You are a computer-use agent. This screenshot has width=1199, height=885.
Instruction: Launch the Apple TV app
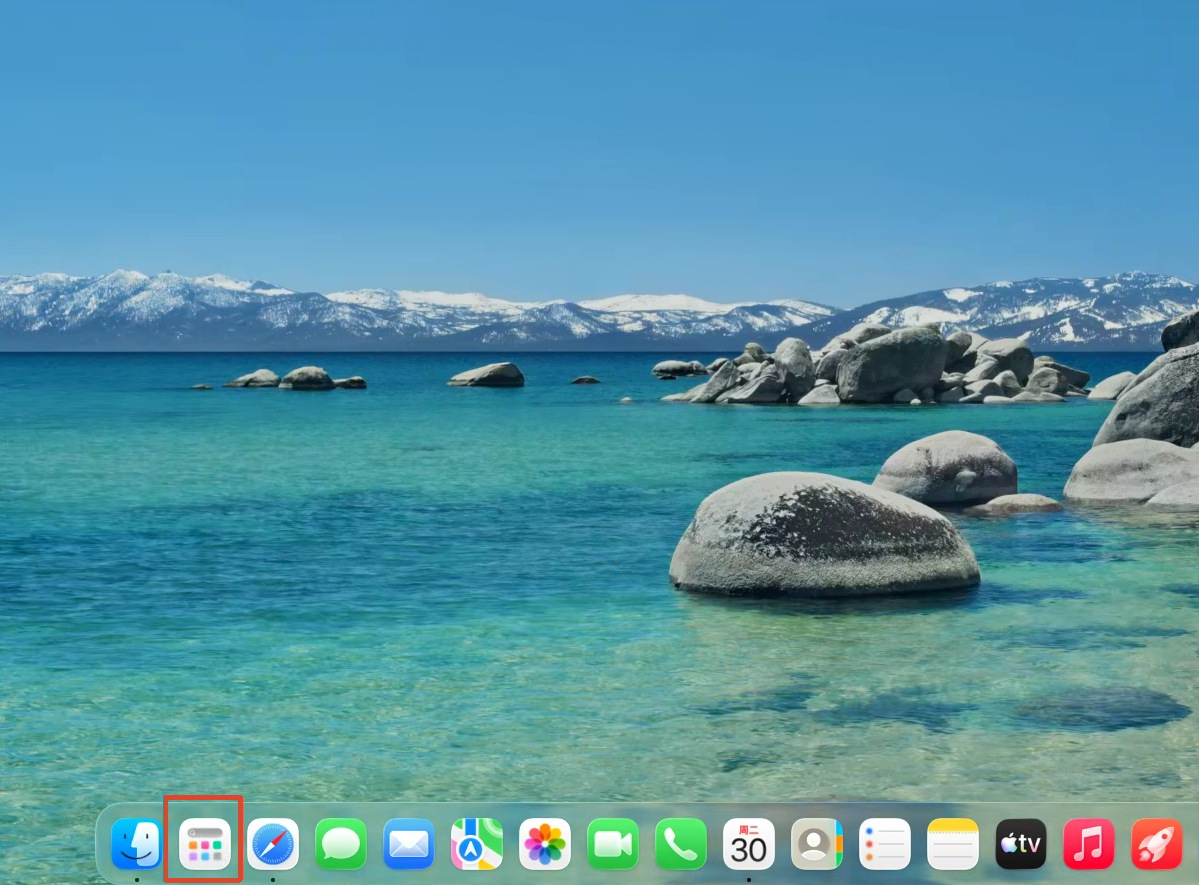point(1021,844)
